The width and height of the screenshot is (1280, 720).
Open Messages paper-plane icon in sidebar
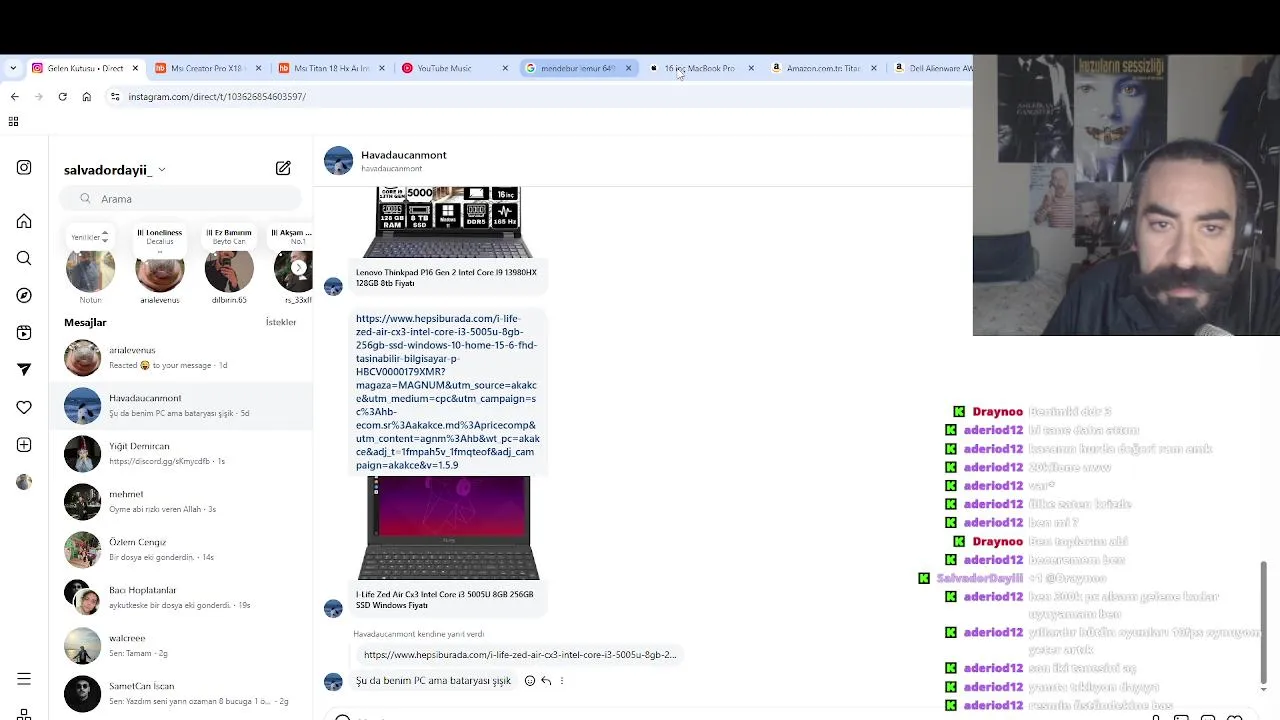pos(24,369)
